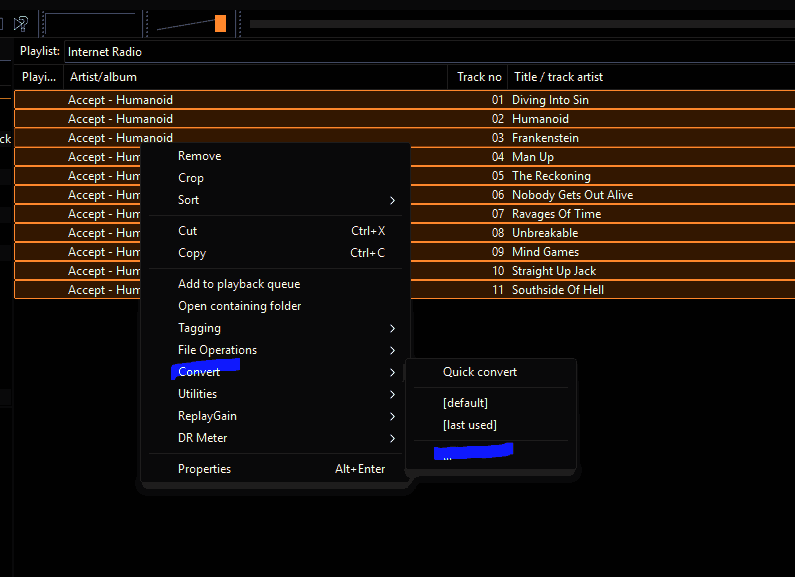Viewport: 795px width, 577px height.
Task: Click track number 05 cell
Action: coord(497,176)
